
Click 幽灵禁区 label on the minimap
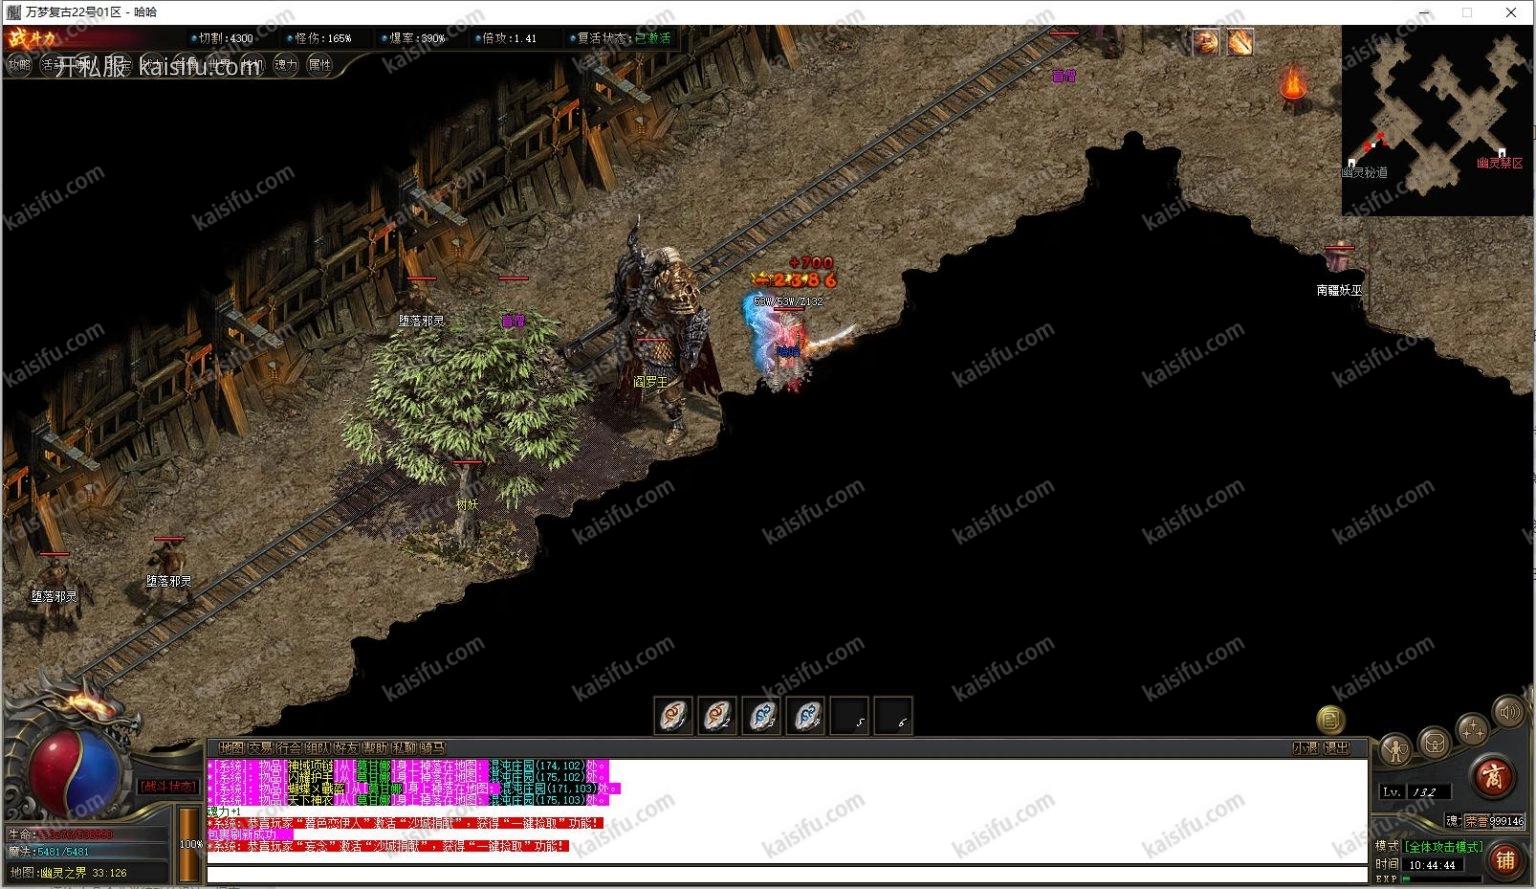tap(1500, 163)
